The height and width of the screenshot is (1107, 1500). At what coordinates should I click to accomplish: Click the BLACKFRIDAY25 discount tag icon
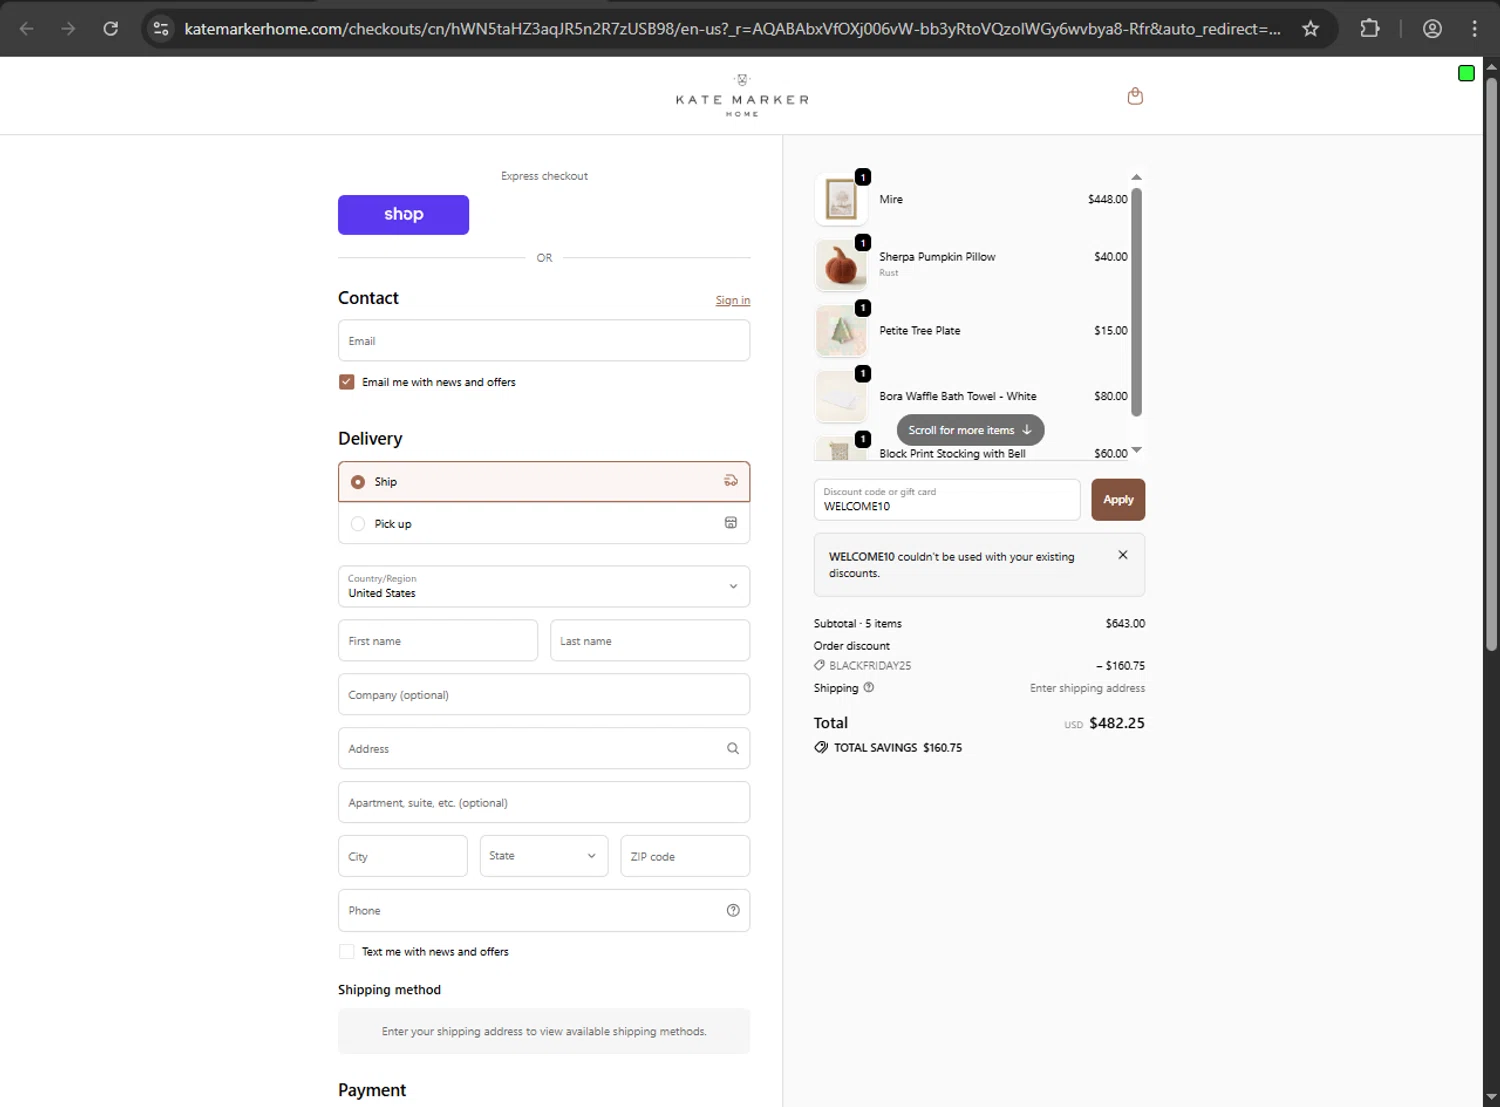click(x=820, y=665)
